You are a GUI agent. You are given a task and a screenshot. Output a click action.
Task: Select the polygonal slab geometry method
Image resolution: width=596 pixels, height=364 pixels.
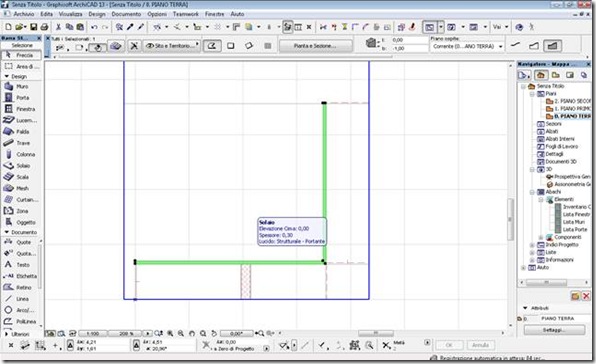[212, 46]
